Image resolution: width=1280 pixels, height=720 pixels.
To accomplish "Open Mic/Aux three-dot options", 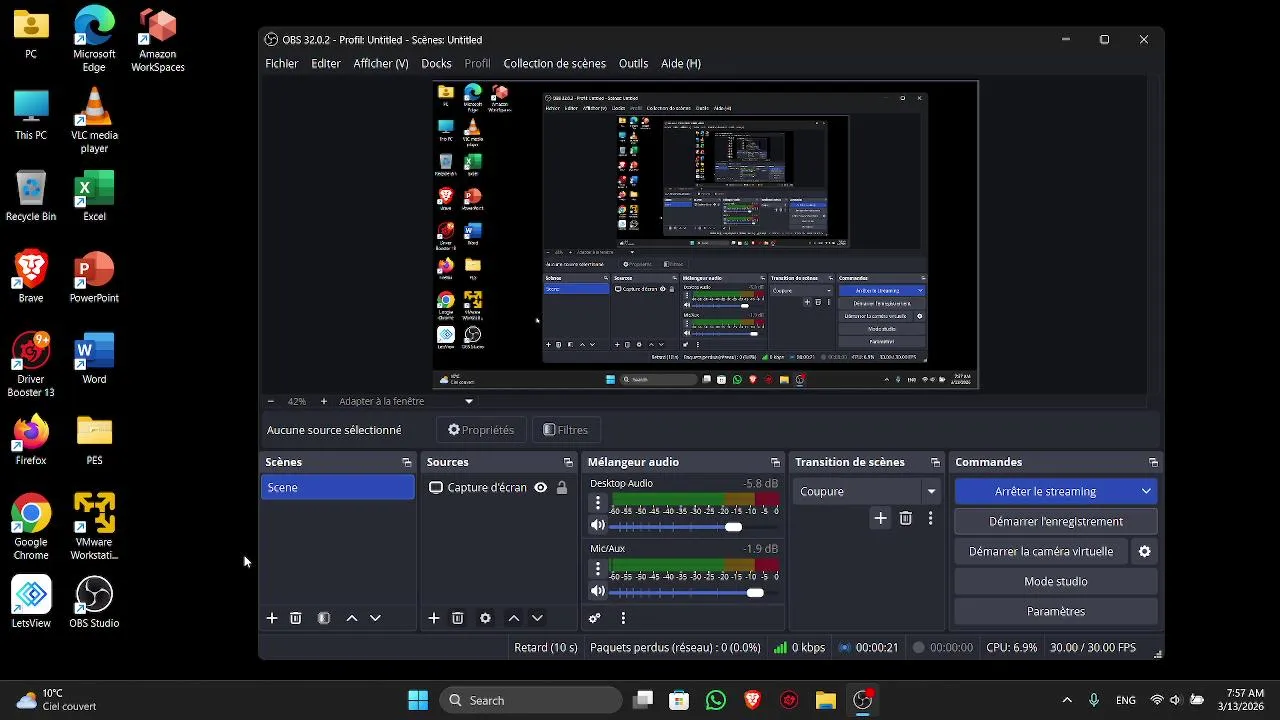I will (x=598, y=569).
